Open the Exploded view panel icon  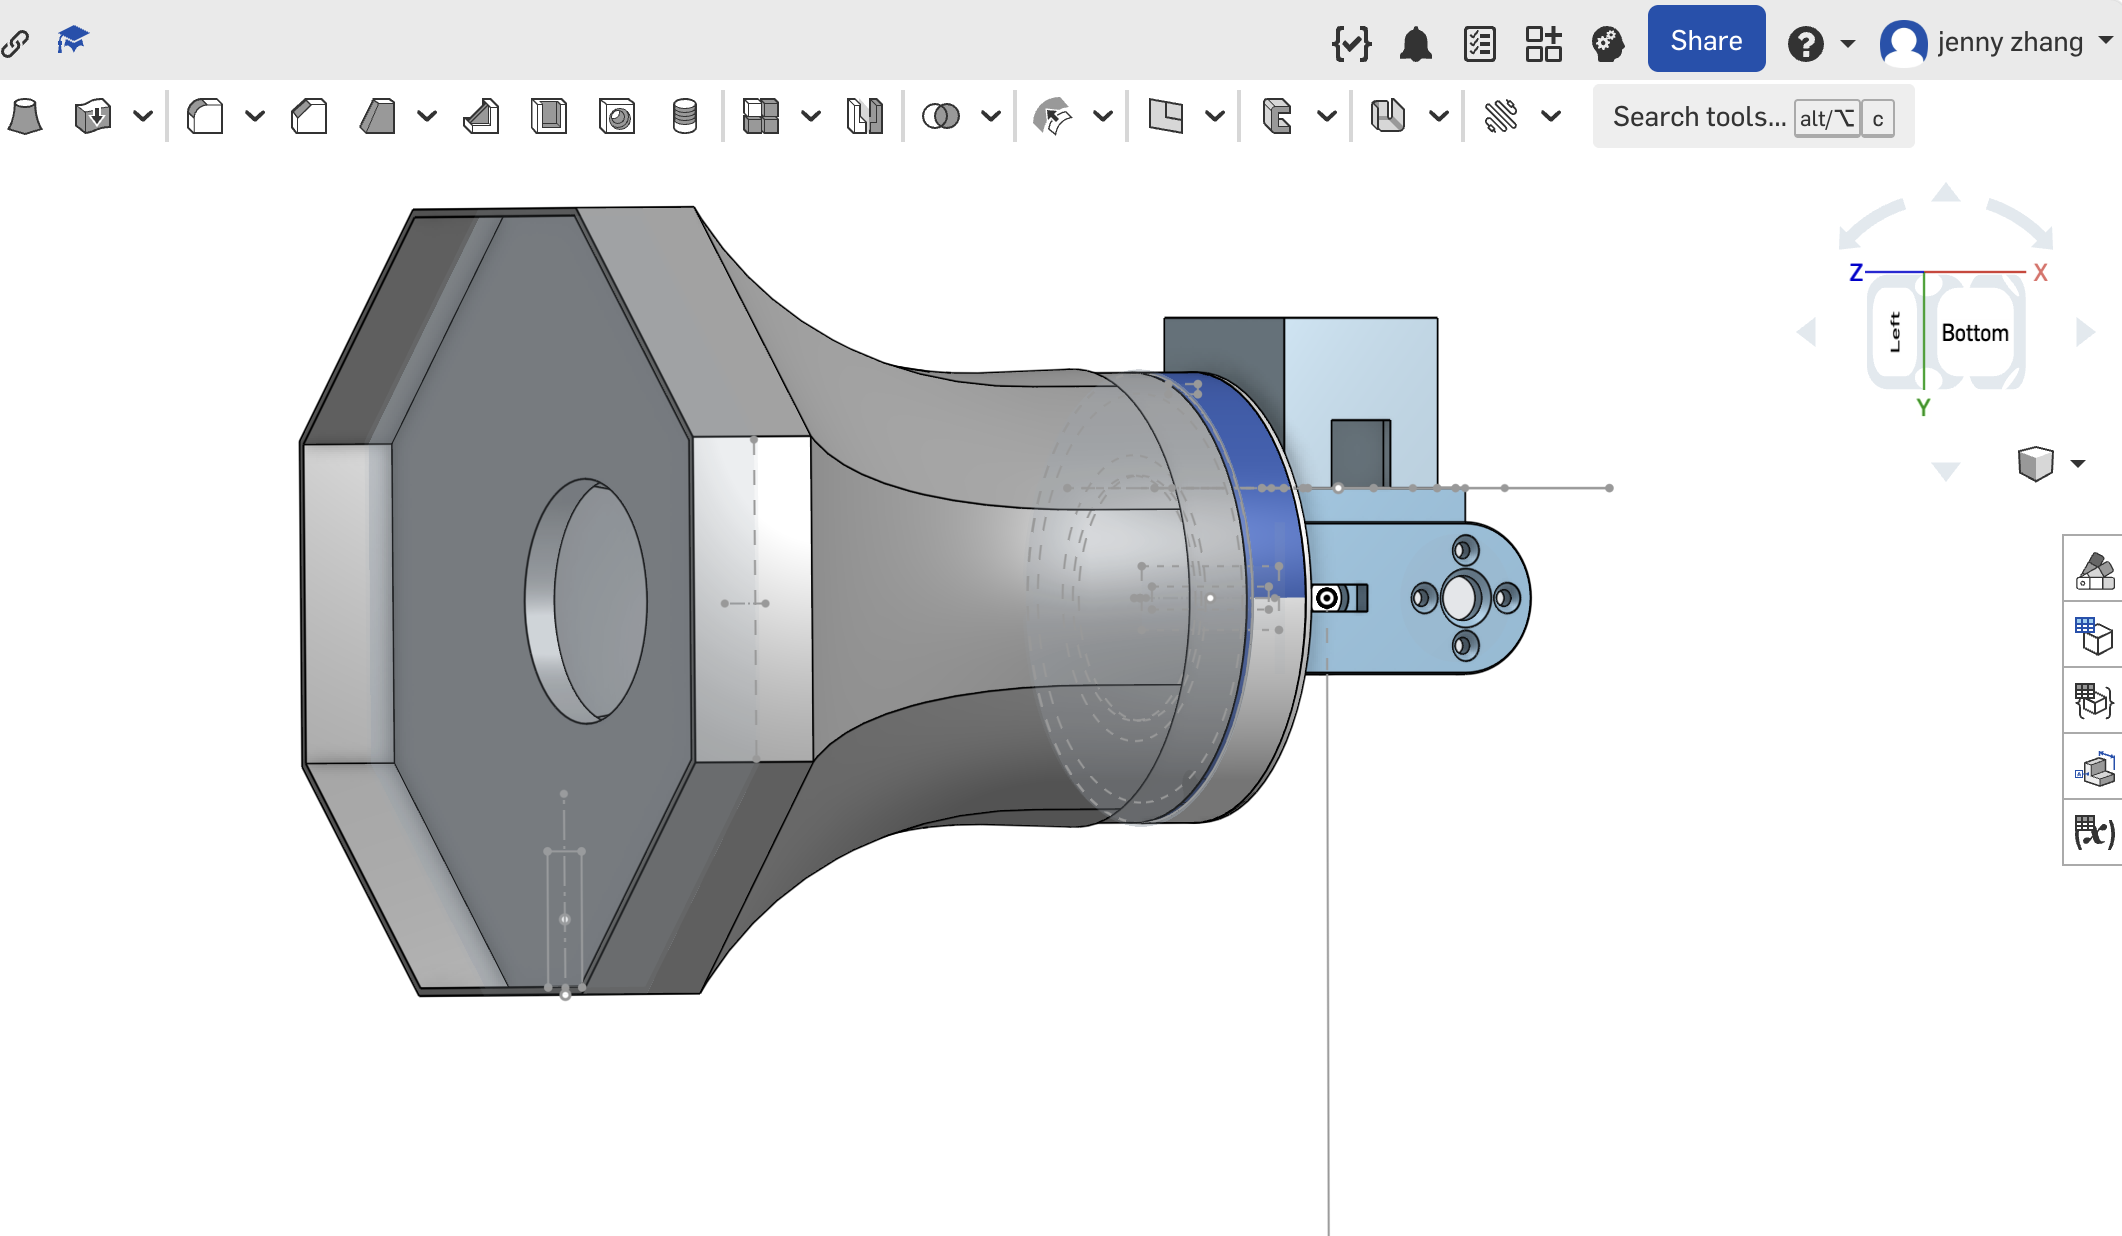tap(2095, 768)
